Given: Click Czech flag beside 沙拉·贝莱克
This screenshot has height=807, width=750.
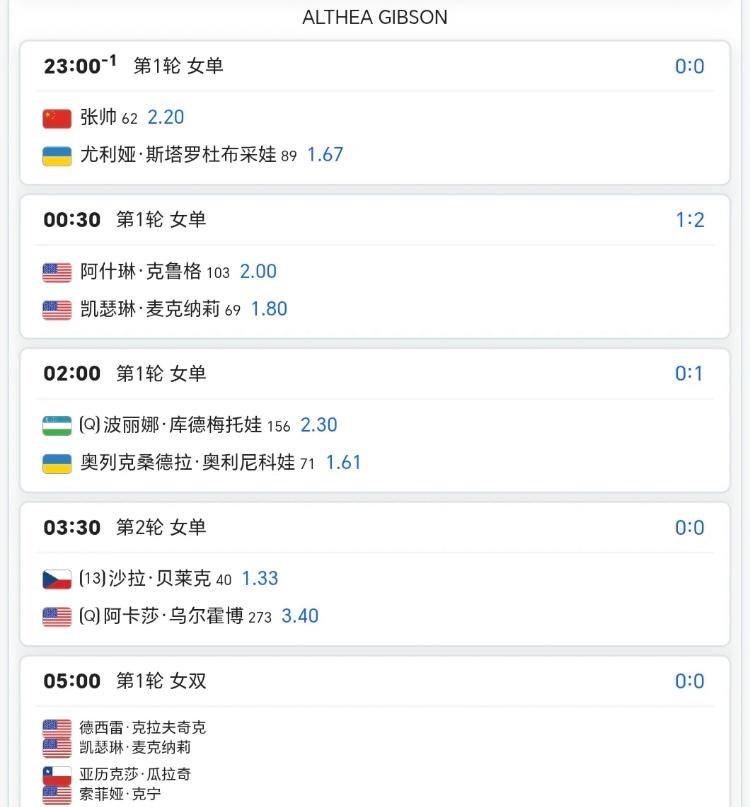Looking at the screenshot, I should point(57,579).
